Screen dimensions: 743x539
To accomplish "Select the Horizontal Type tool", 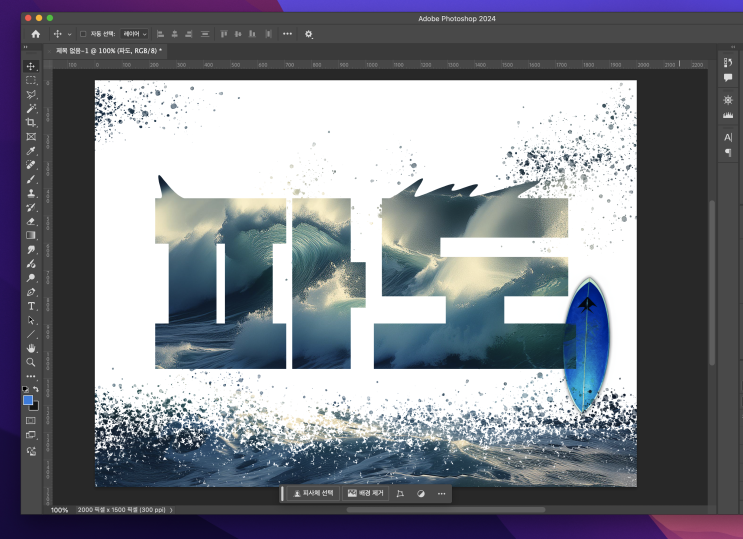I will (31, 306).
